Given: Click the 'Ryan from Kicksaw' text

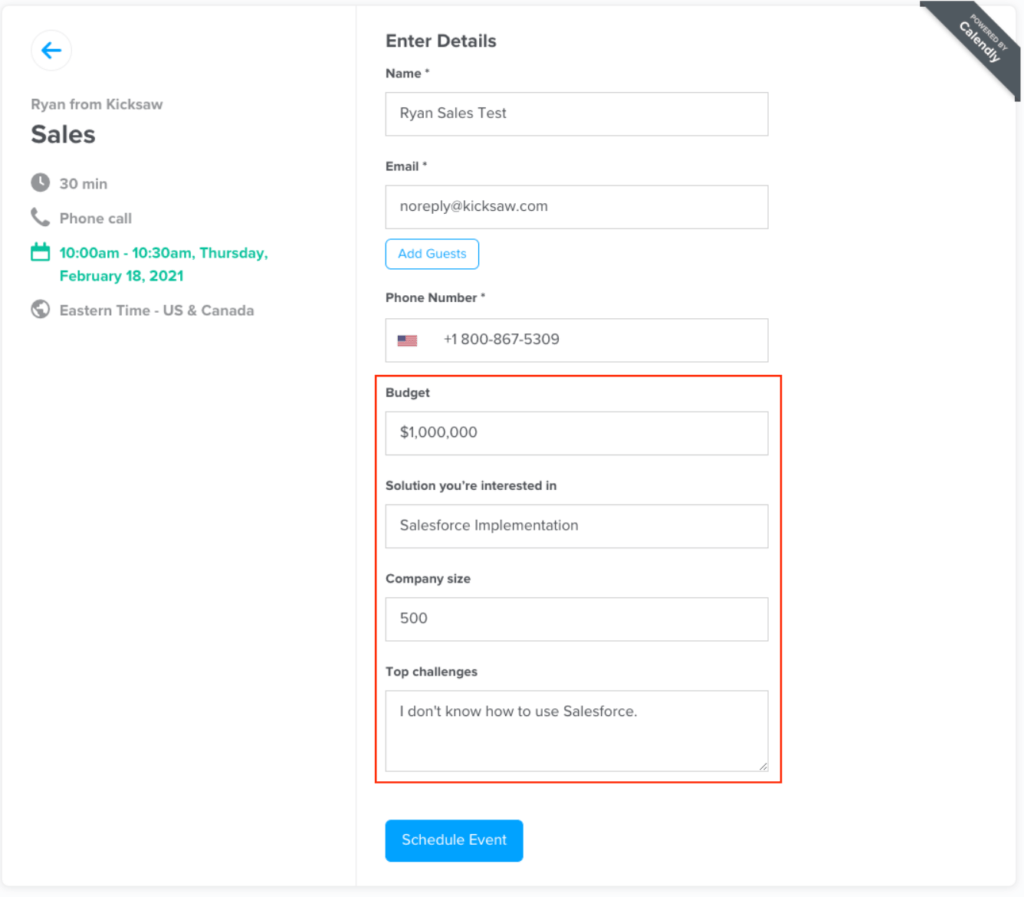Looking at the screenshot, I should click(97, 104).
